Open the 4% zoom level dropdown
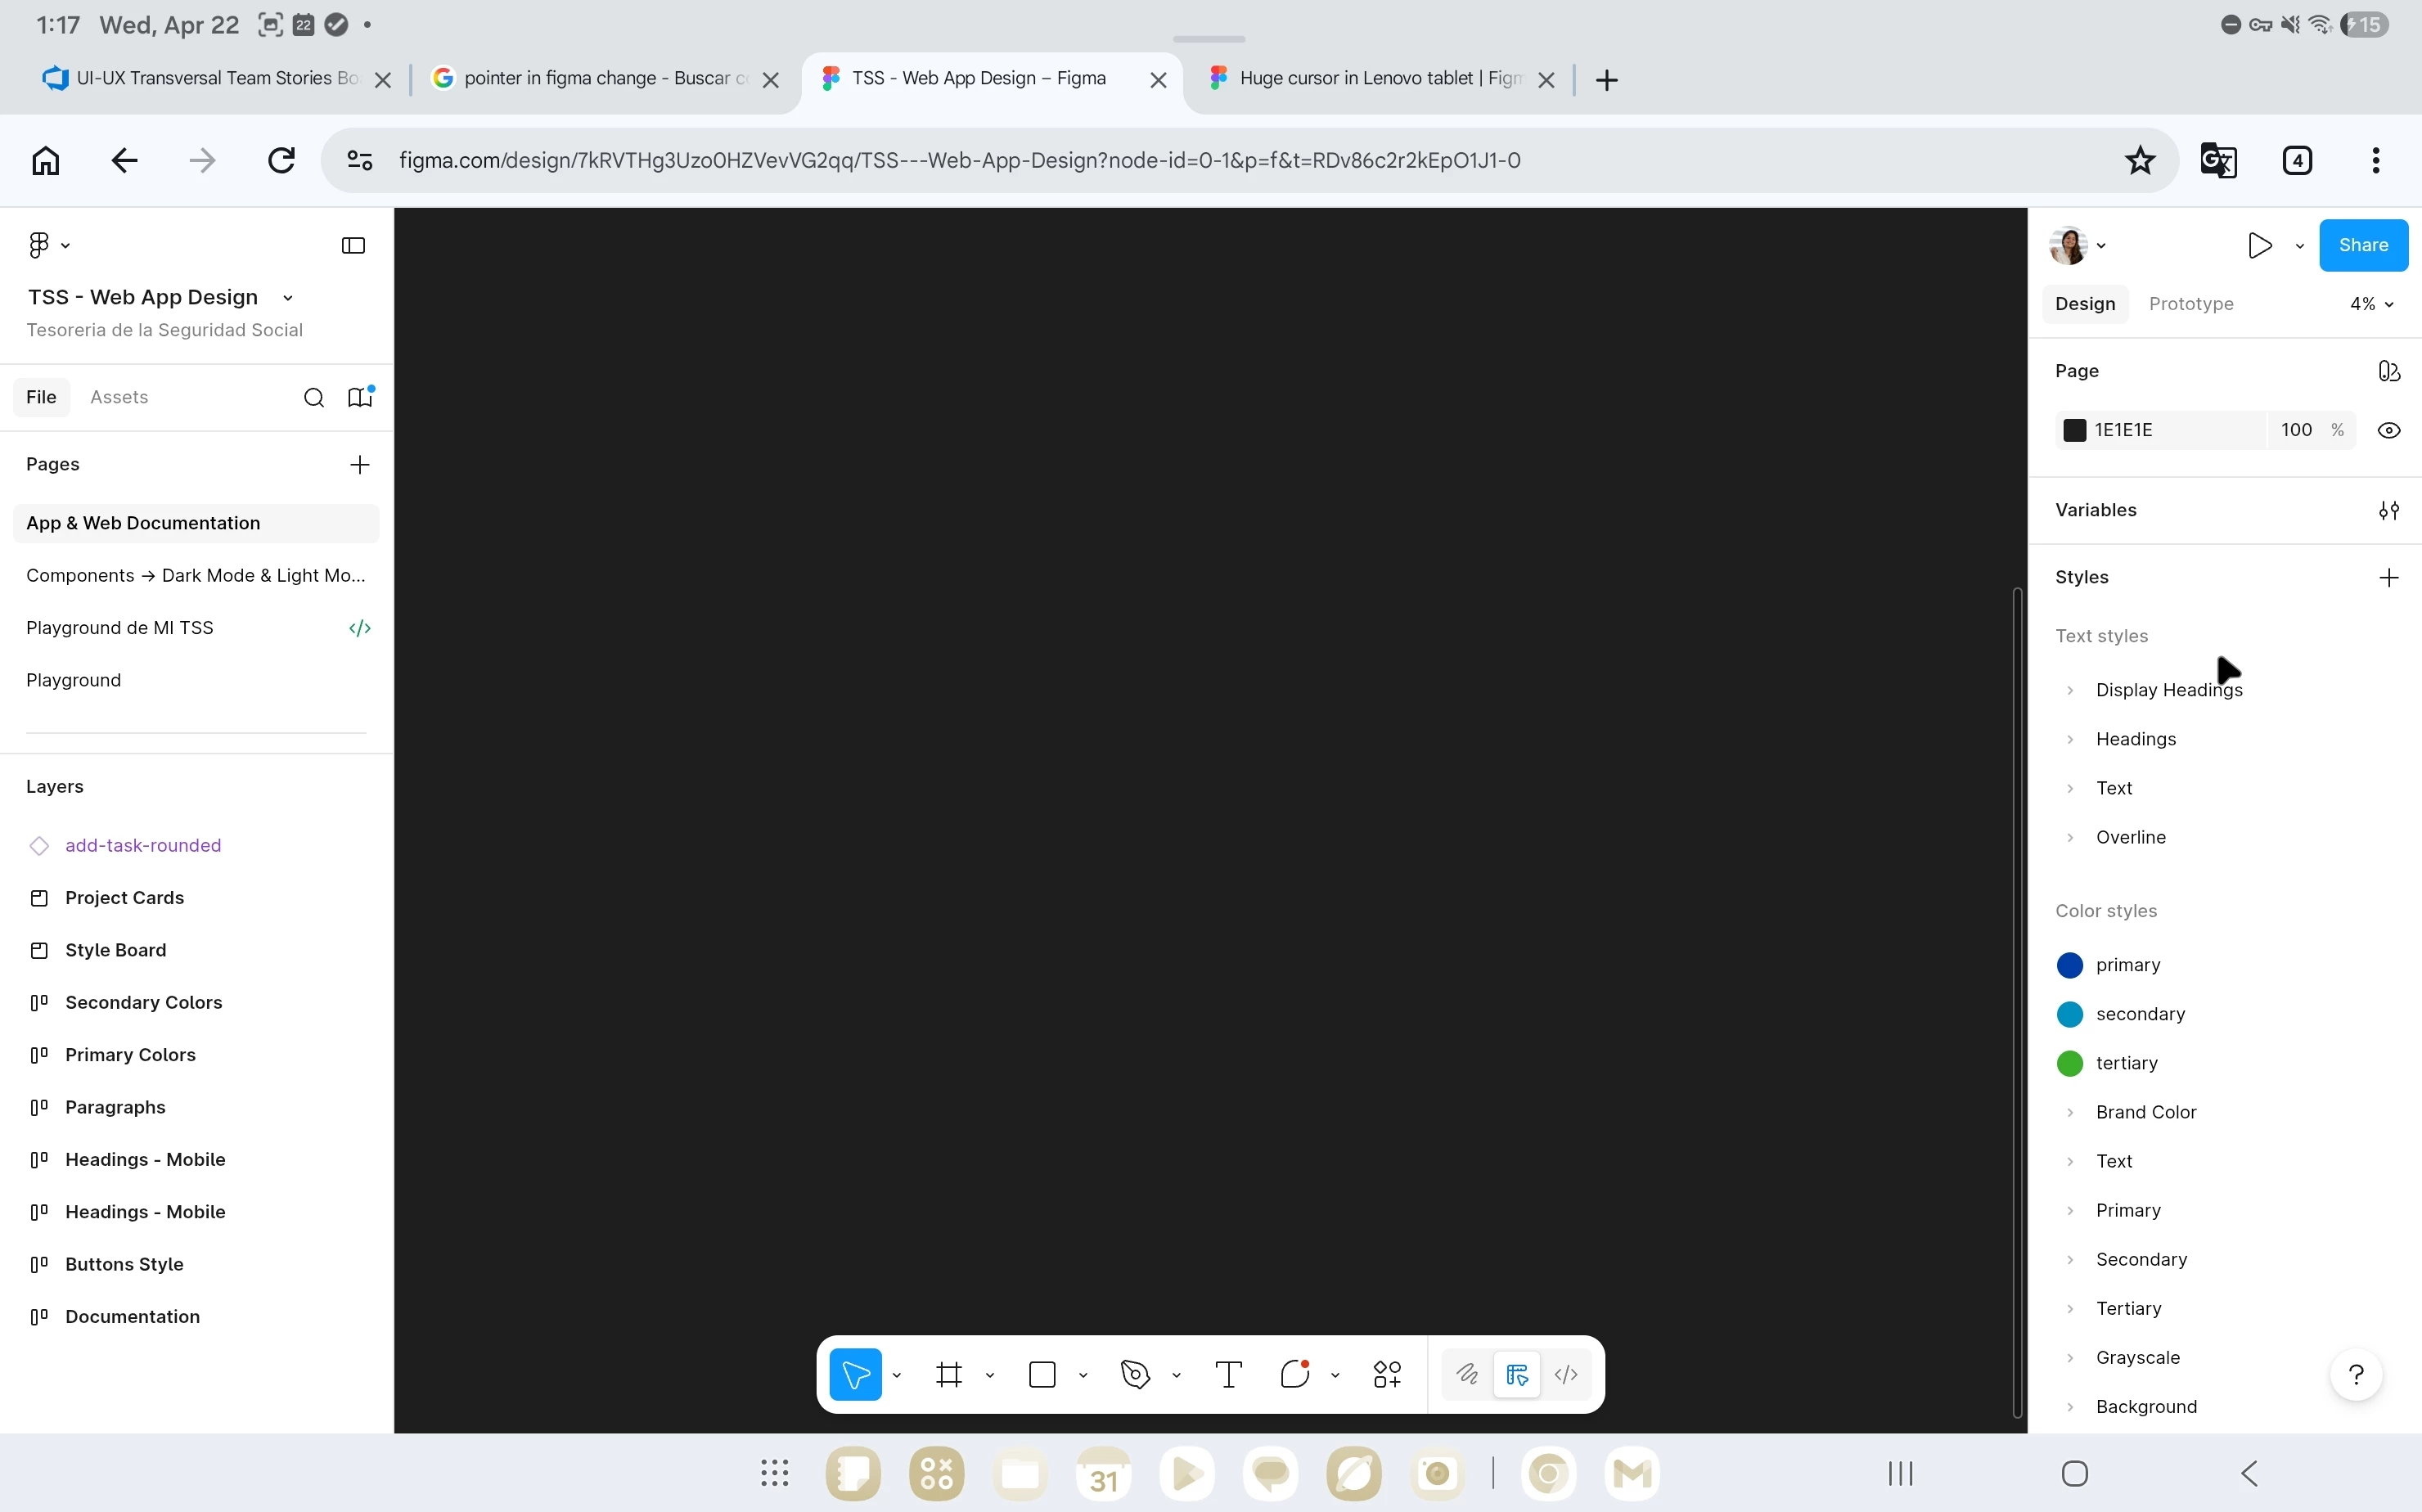 (2371, 304)
